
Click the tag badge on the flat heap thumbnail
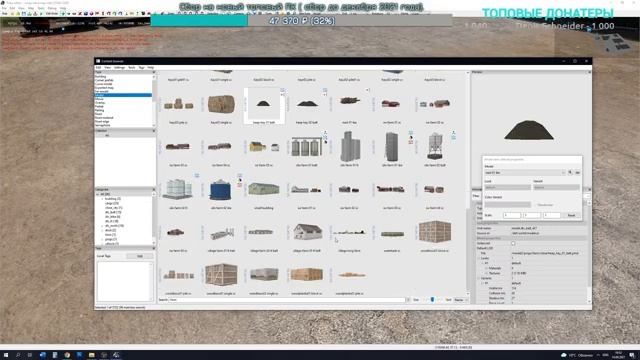tap(325, 91)
